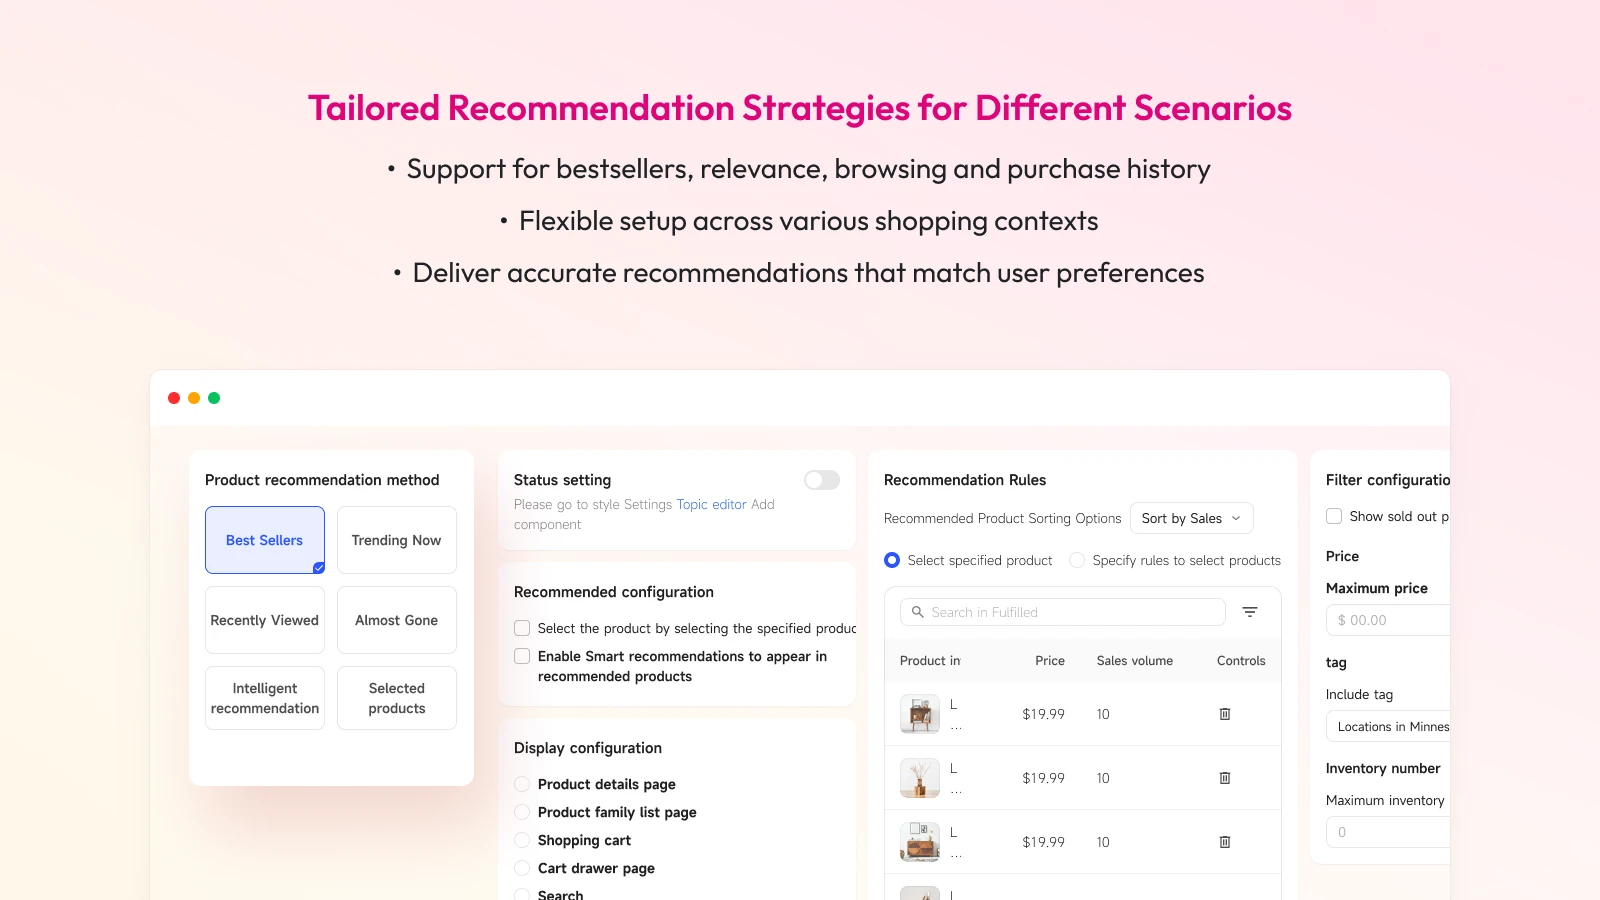1600x900 pixels.
Task: Toggle the Status setting switch
Action: (x=822, y=480)
